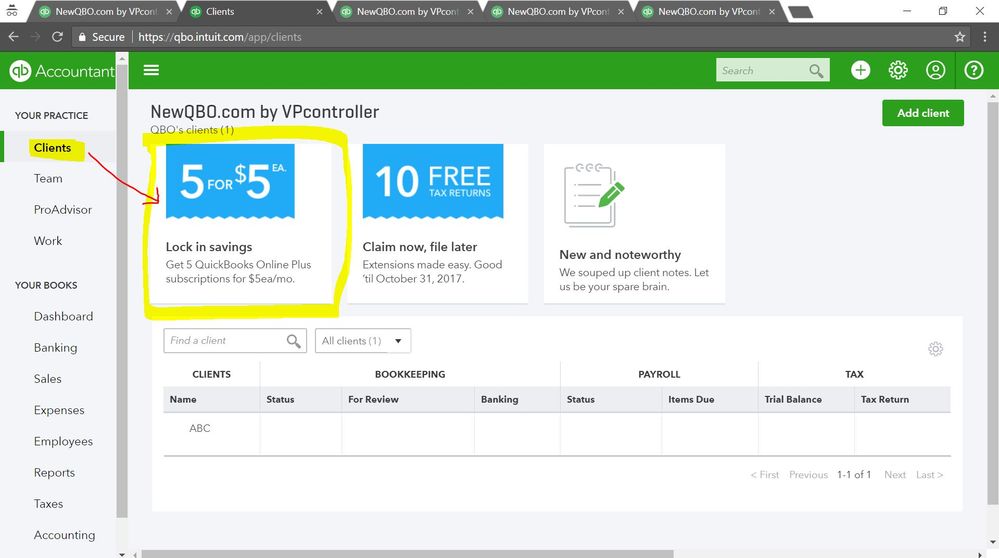Click the notepad New and noteworthy icon
This screenshot has height=558, width=999.
tap(594, 195)
